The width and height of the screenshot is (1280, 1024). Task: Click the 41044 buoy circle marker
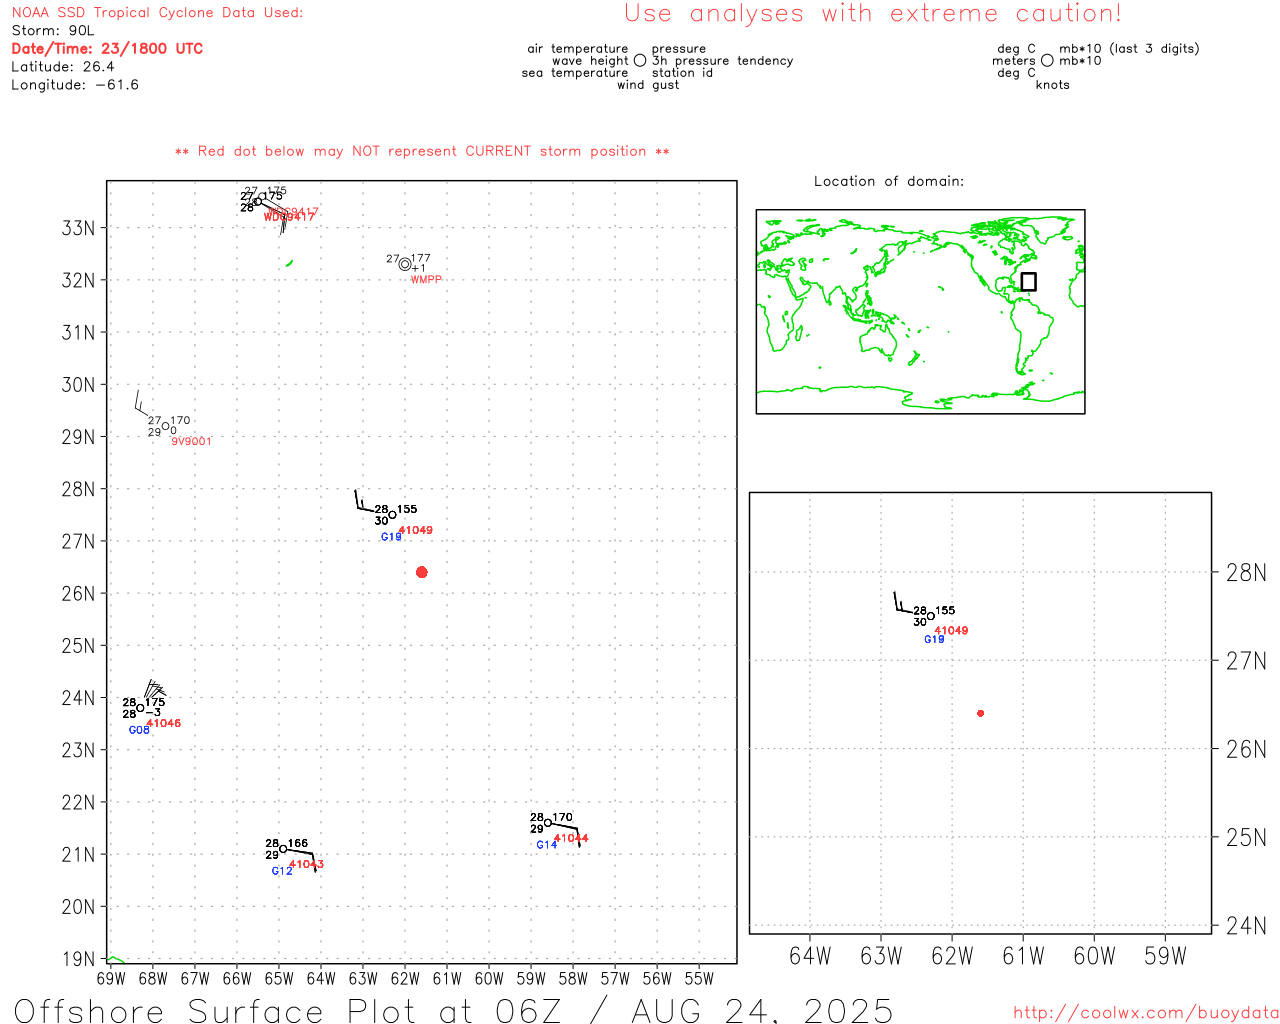(x=548, y=823)
